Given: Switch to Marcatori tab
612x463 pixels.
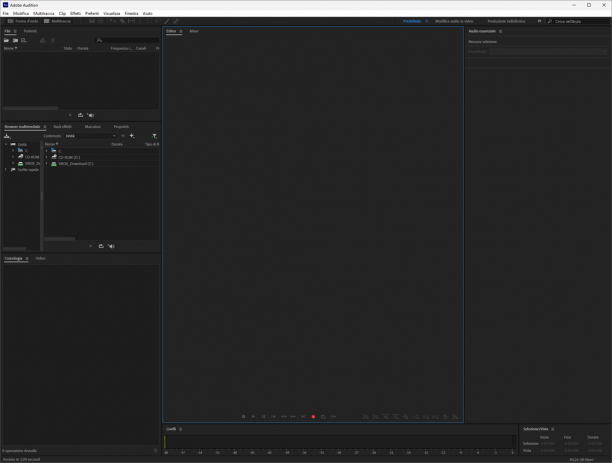Looking at the screenshot, I should pos(93,127).
